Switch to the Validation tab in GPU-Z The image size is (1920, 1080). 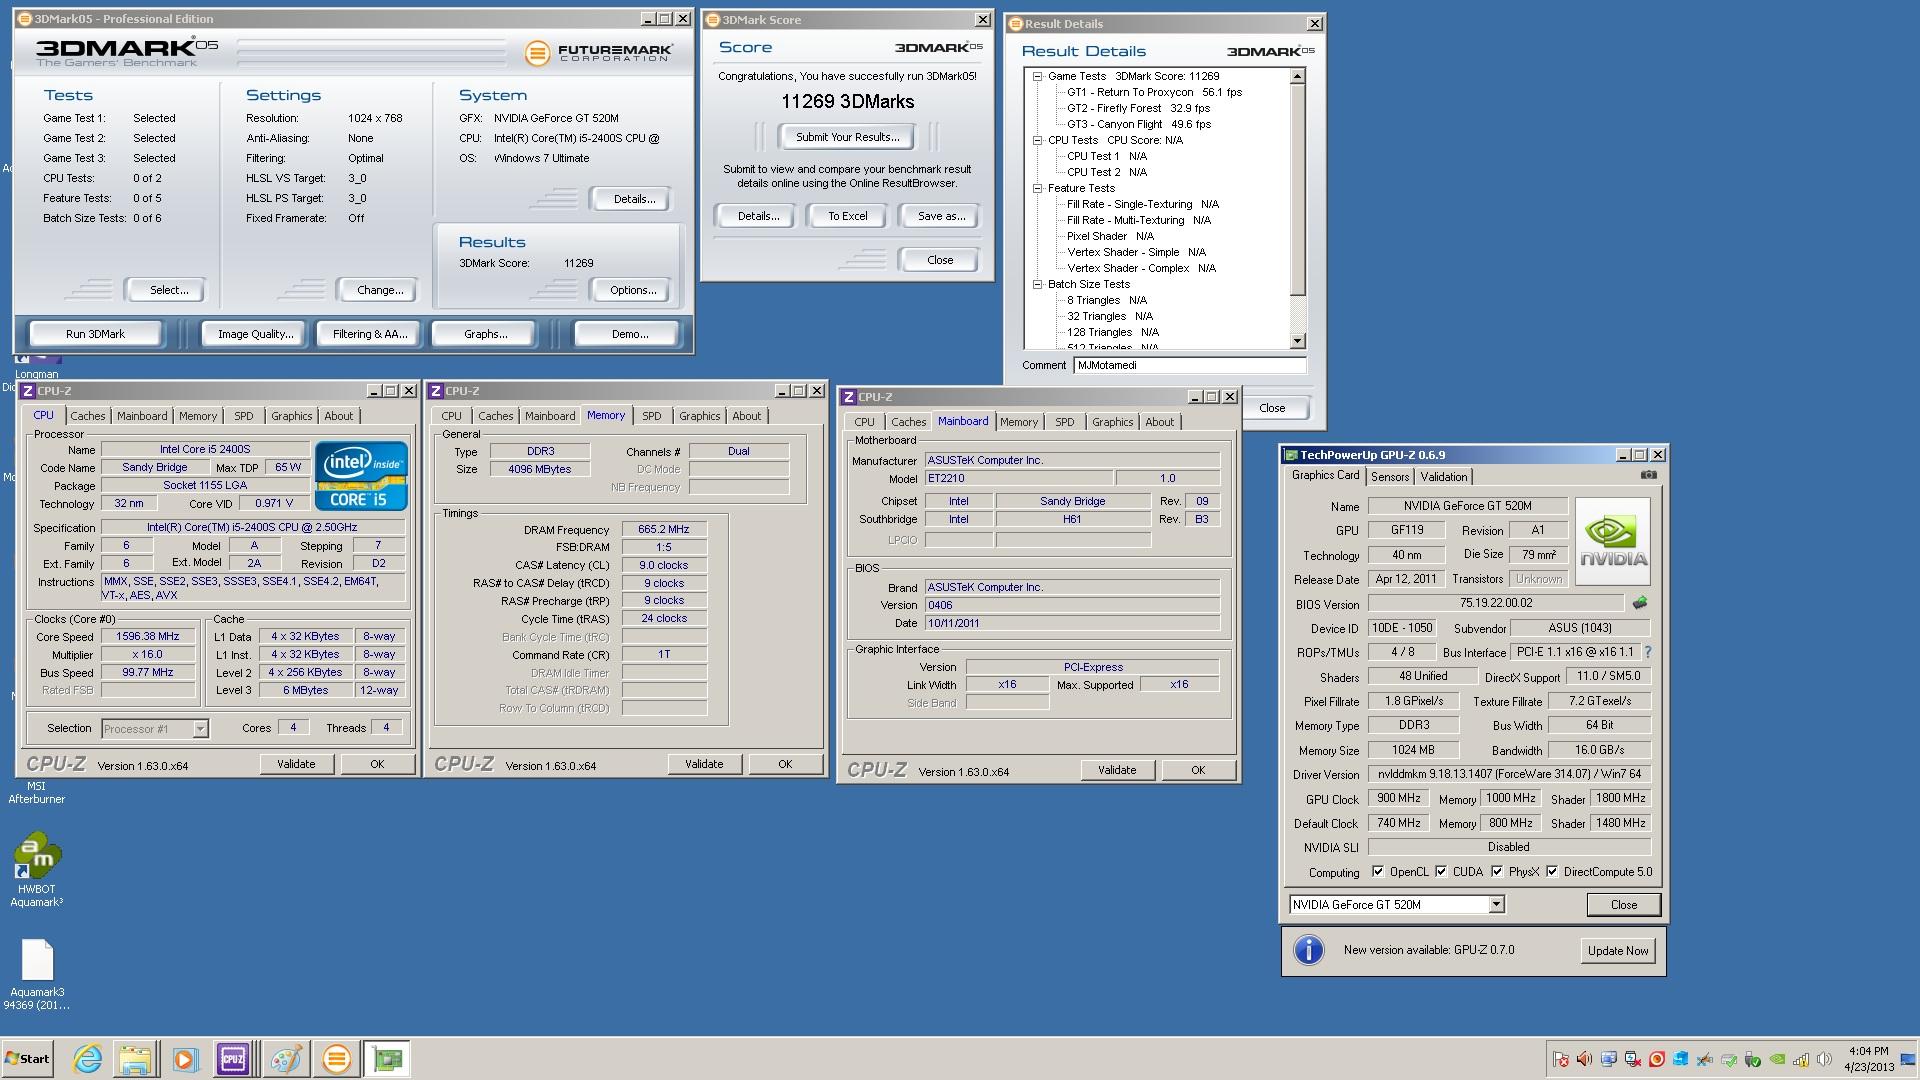tap(1444, 477)
